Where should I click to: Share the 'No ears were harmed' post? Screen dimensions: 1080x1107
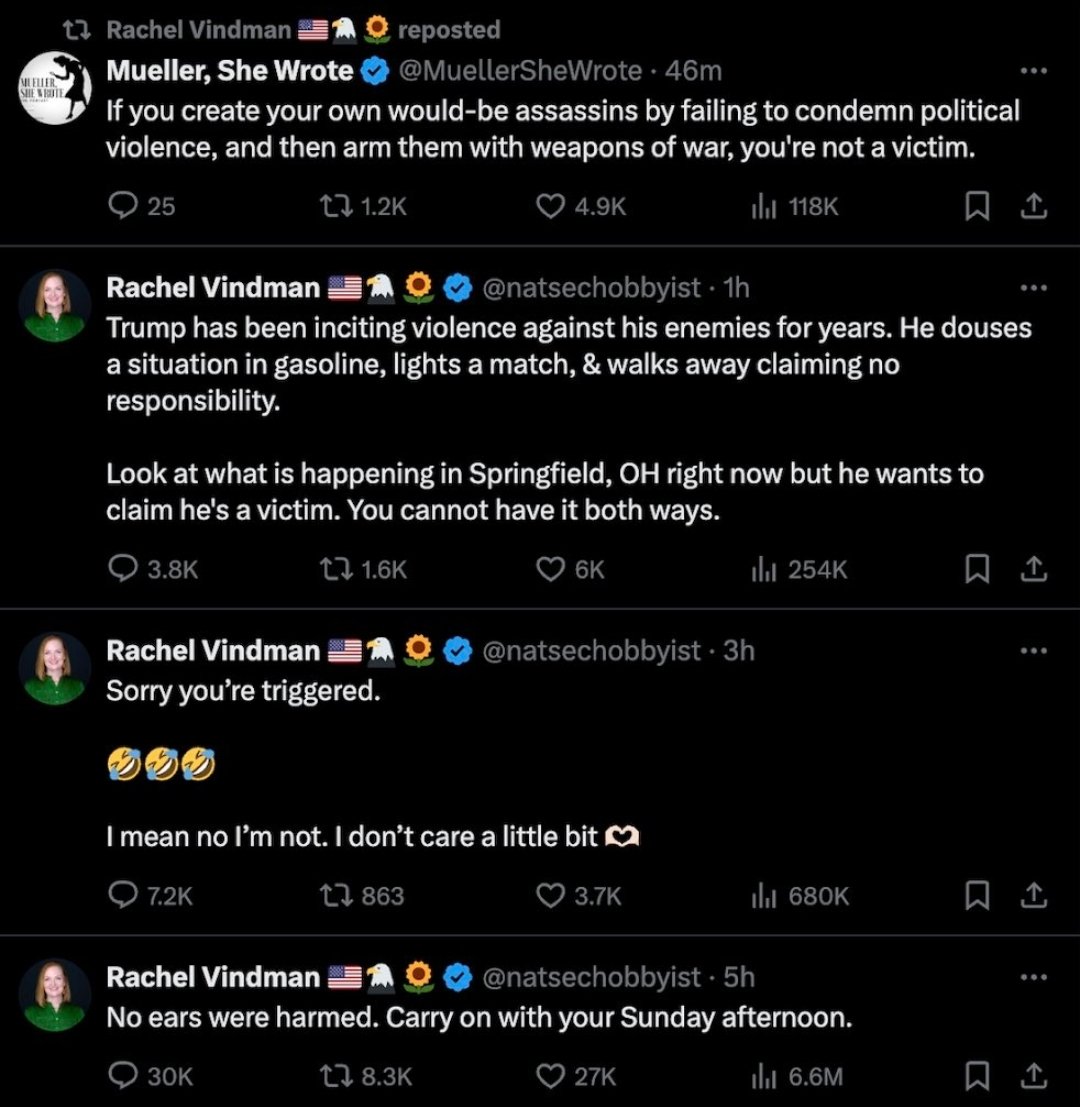coord(1034,1076)
